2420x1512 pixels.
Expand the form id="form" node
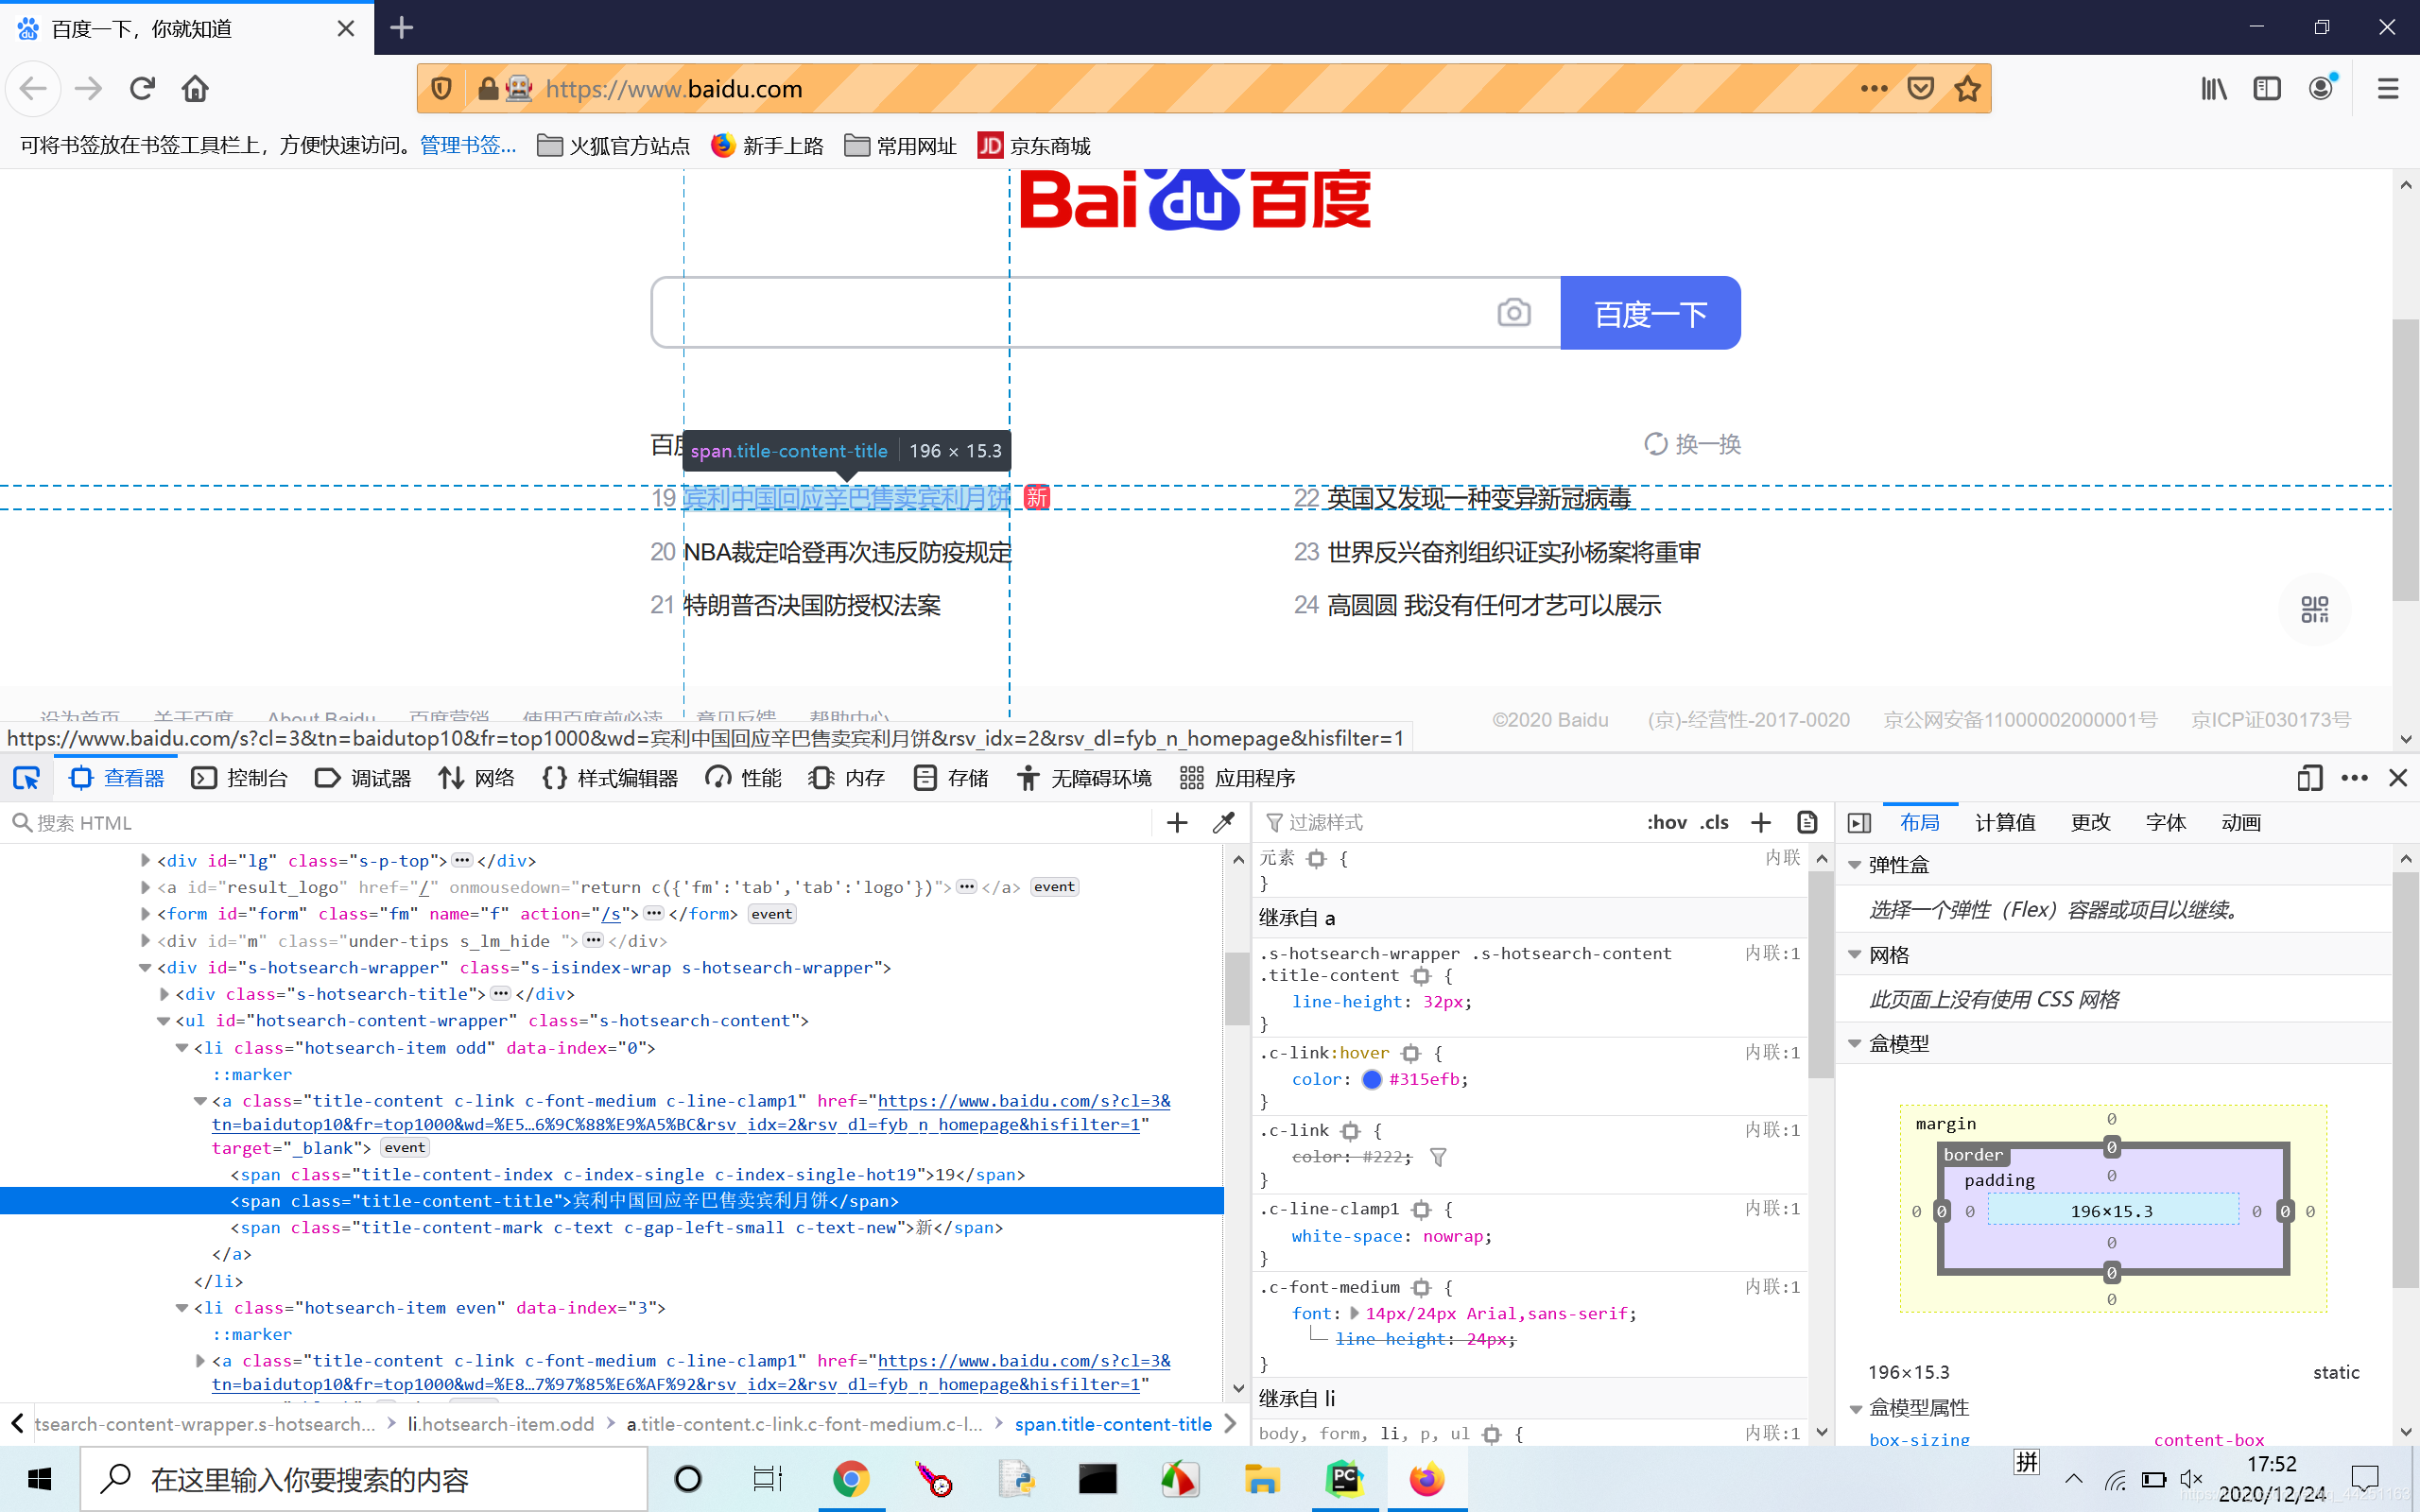pyautogui.click(x=145, y=913)
